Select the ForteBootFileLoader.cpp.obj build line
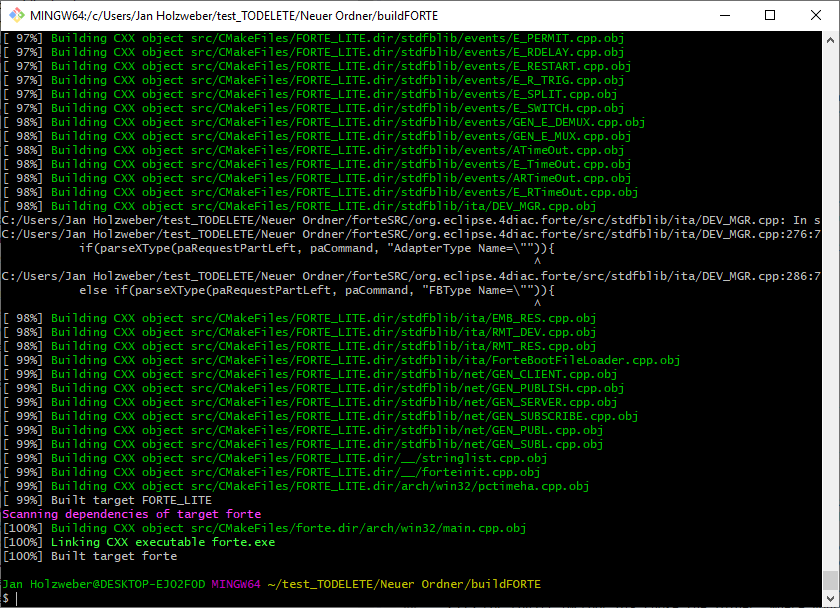This screenshot has height=608, width=840. tap(340, 359)
